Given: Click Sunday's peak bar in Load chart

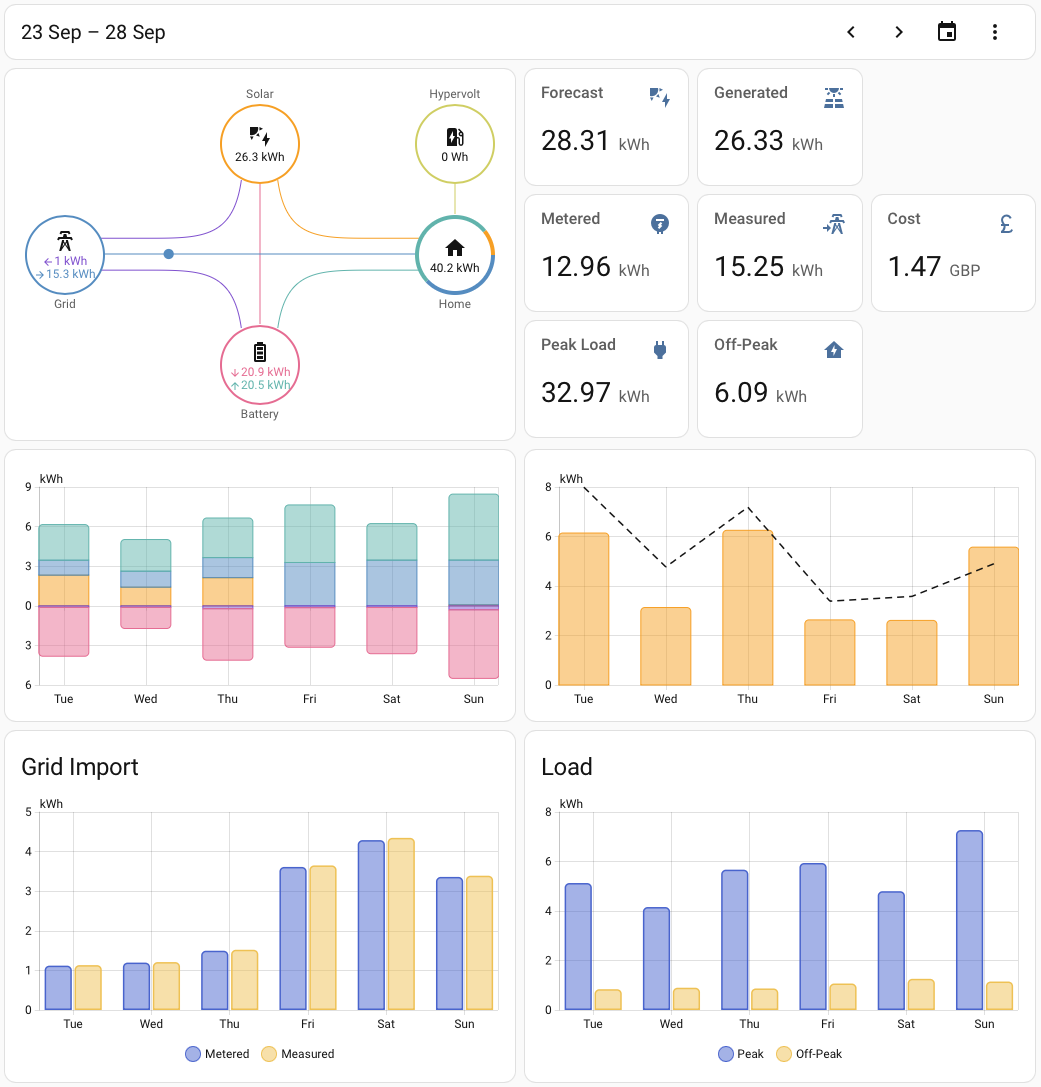Looking at the screenshot, I should click(x=969, y=920).
